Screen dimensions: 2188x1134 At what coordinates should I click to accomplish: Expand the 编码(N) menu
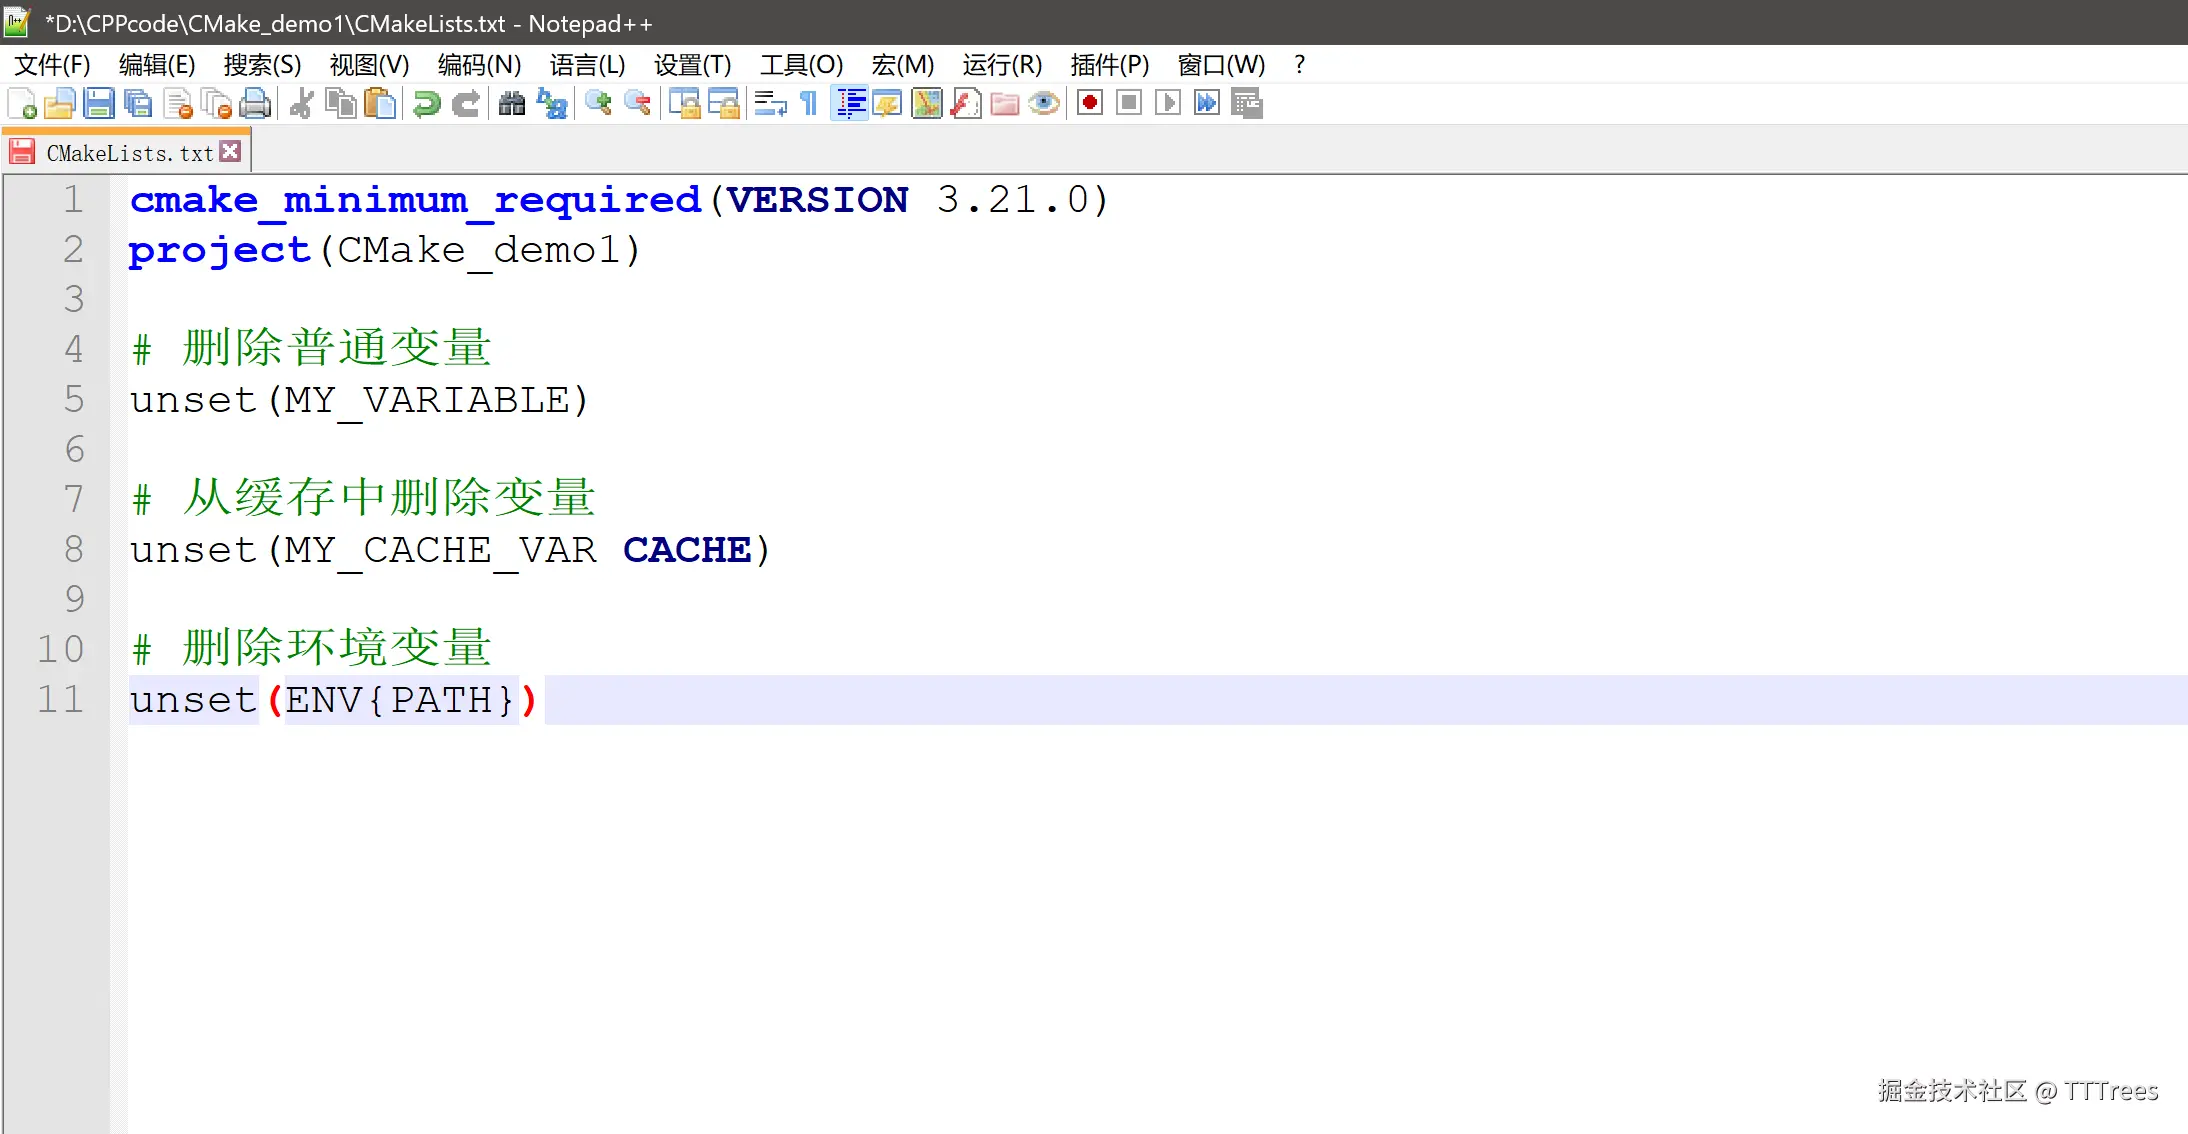coord(479,65)
